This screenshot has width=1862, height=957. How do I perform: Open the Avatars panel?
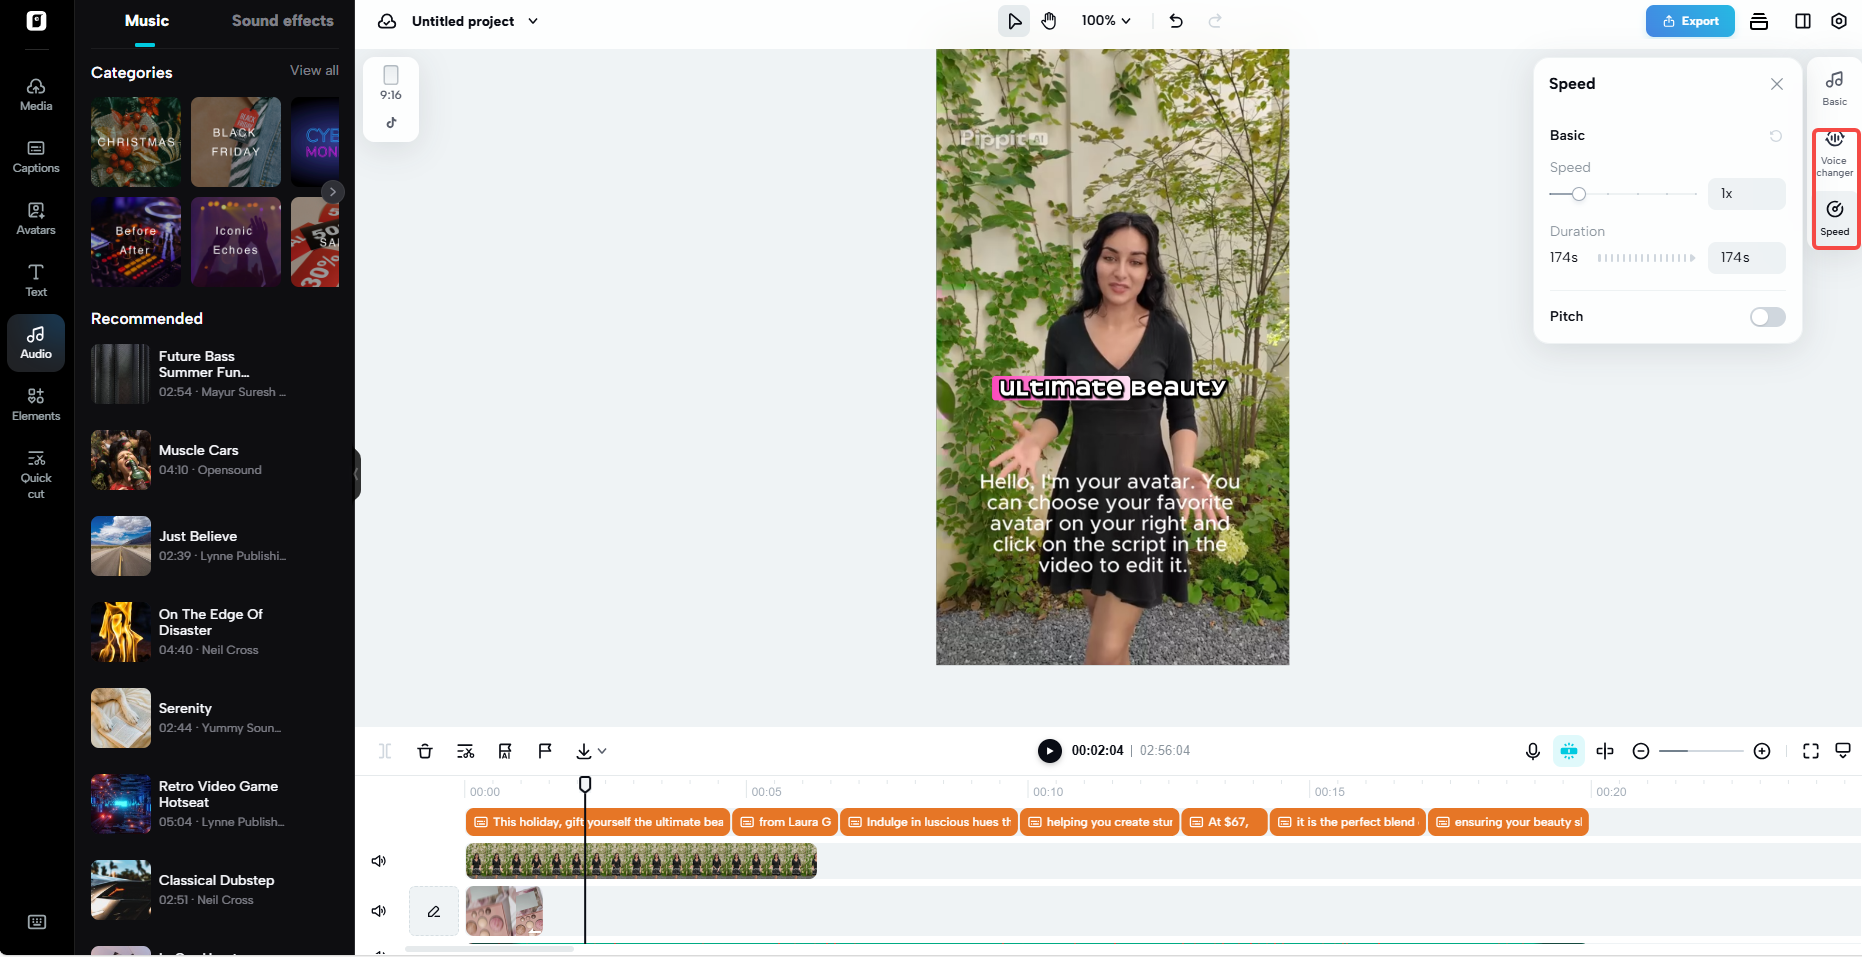click(x=36, y=219)
